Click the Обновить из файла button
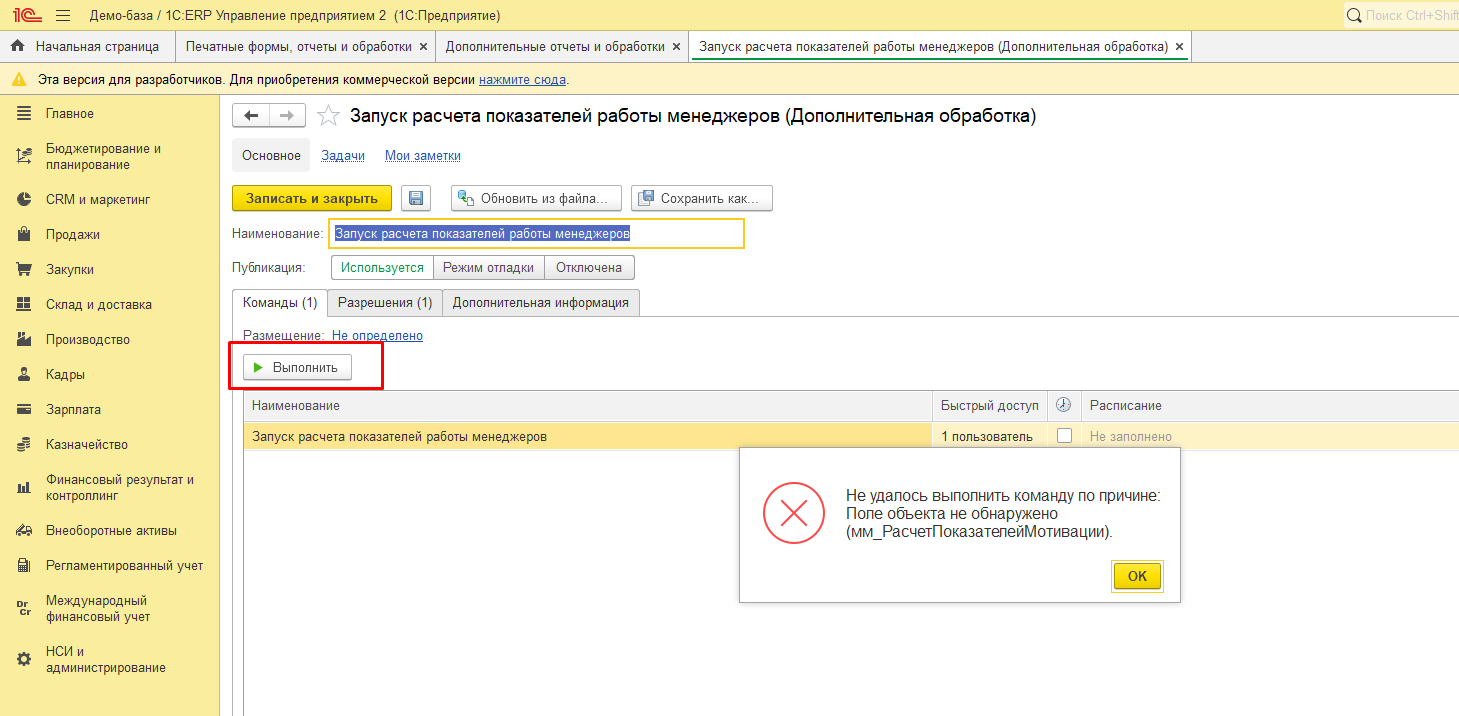1459x716 pixels. [536, 198]
